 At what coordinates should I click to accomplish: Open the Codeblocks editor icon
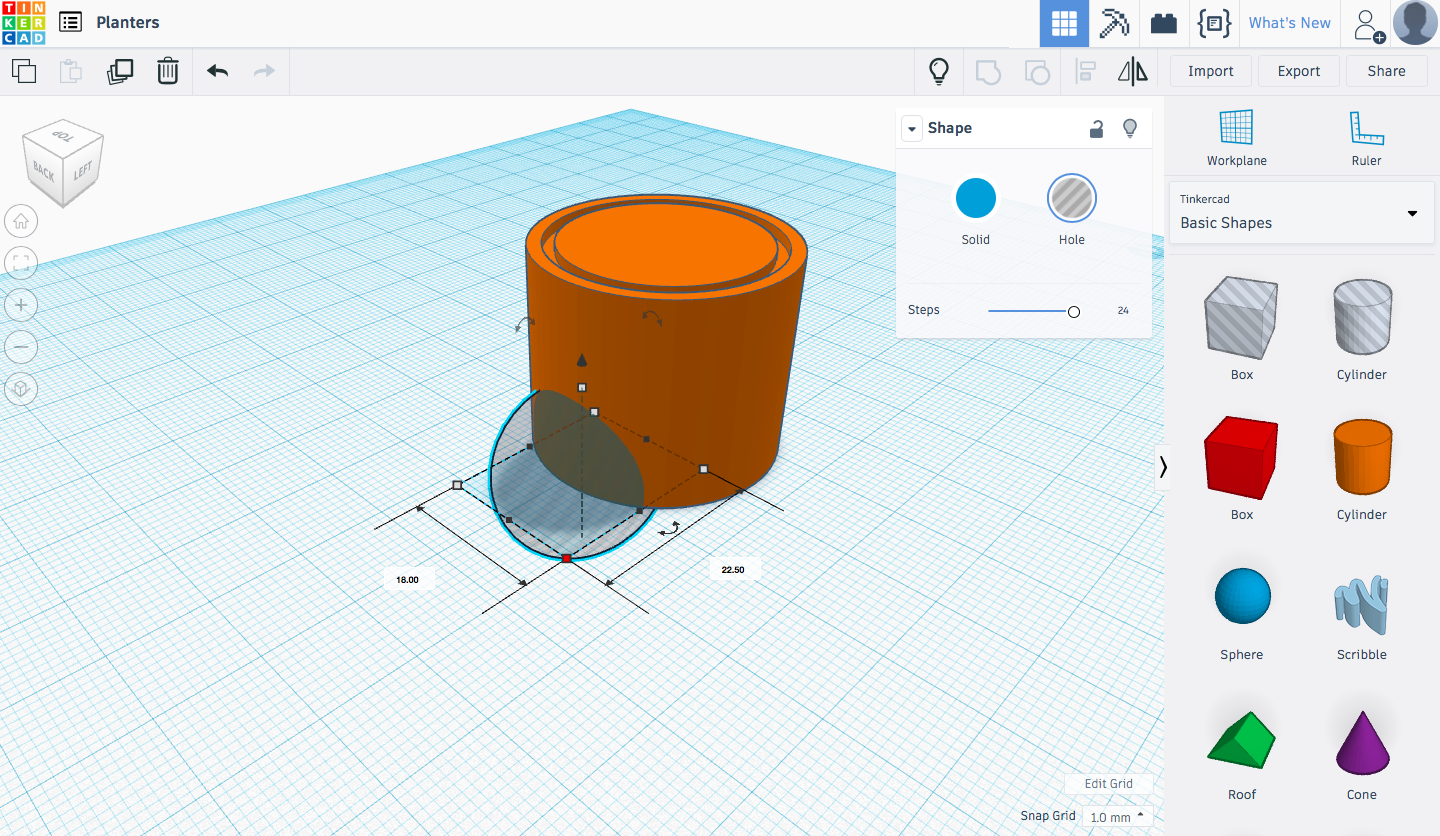click(x=1213, y=23)
